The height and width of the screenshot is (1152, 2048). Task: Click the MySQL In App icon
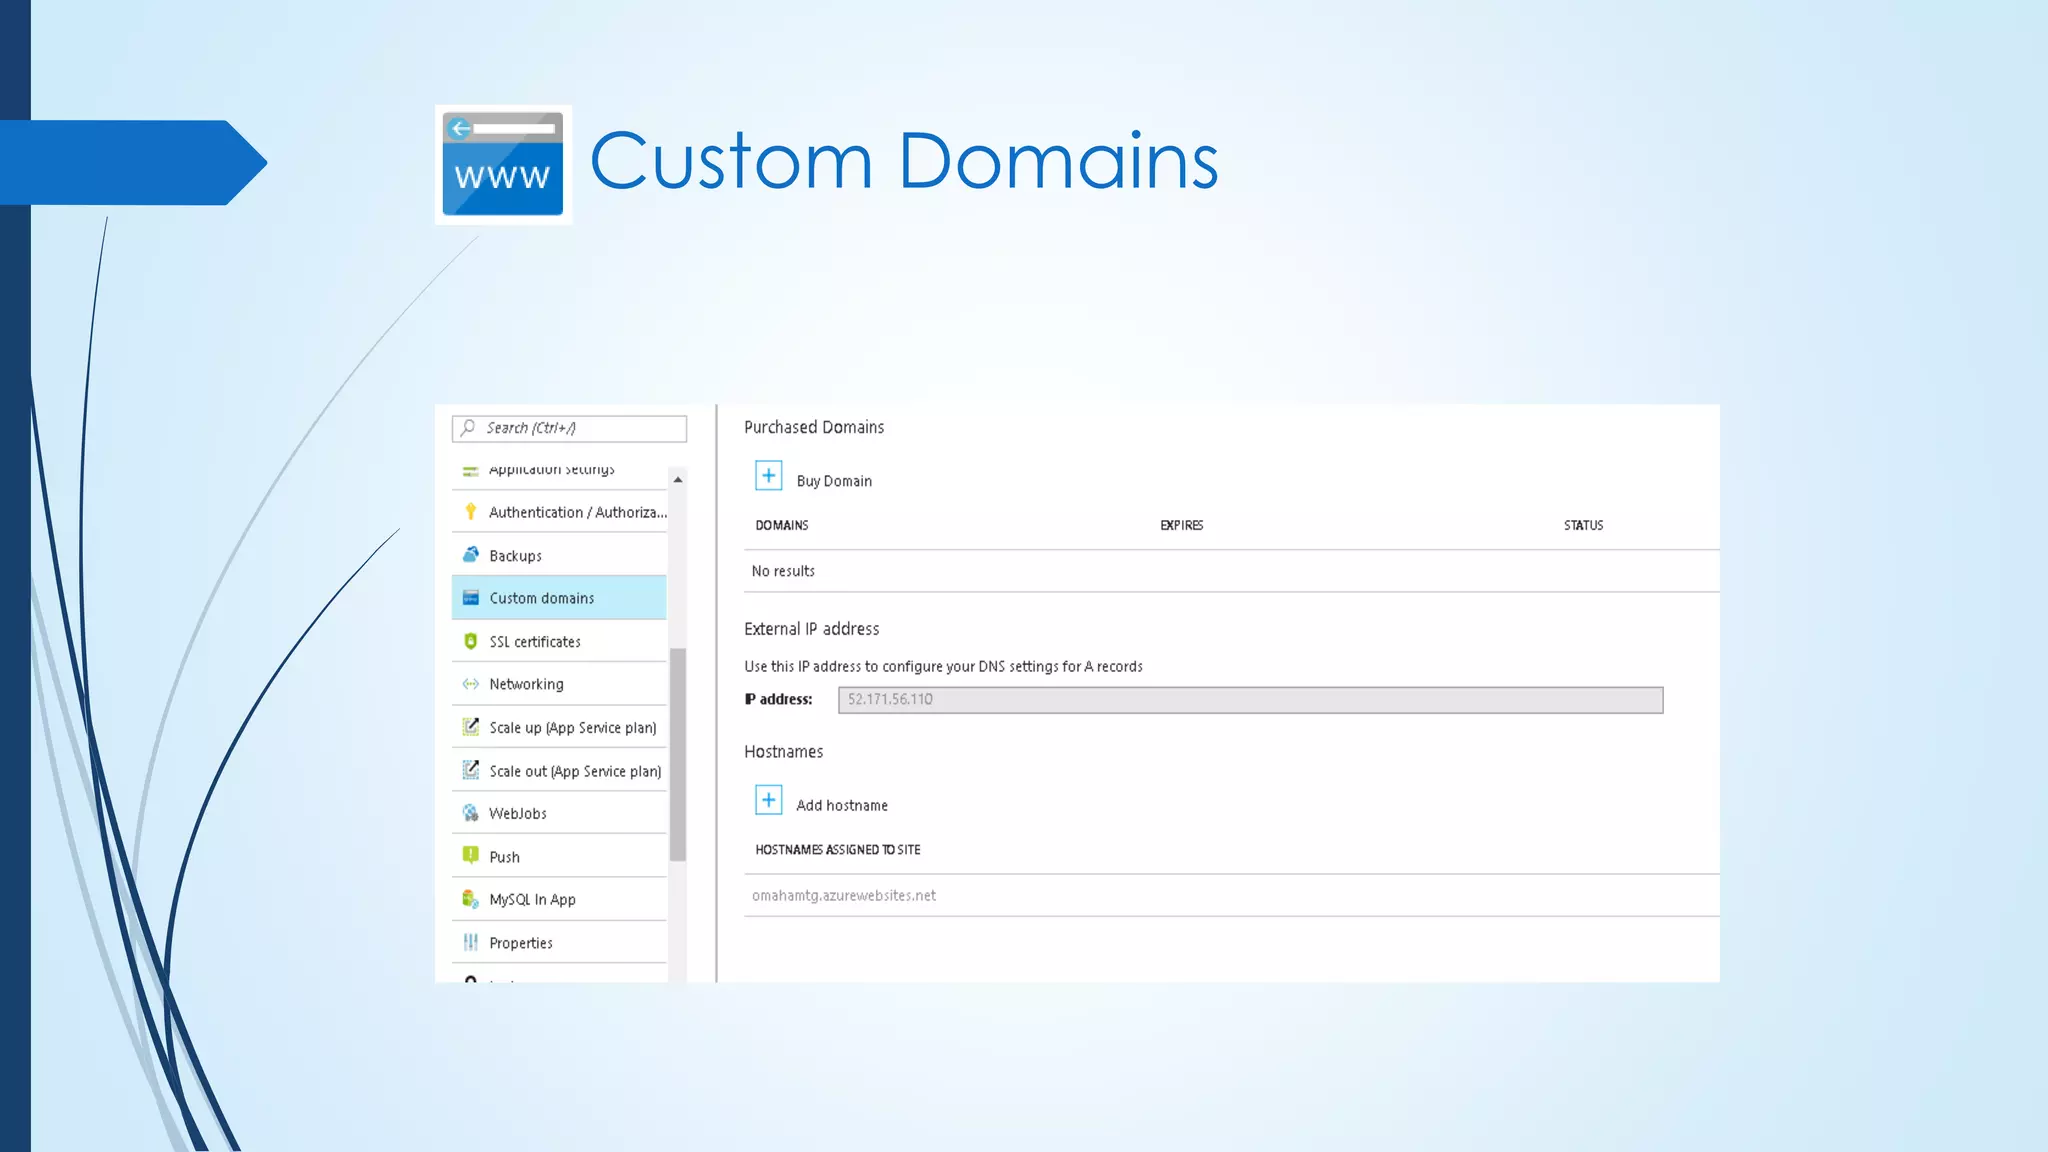470,899
